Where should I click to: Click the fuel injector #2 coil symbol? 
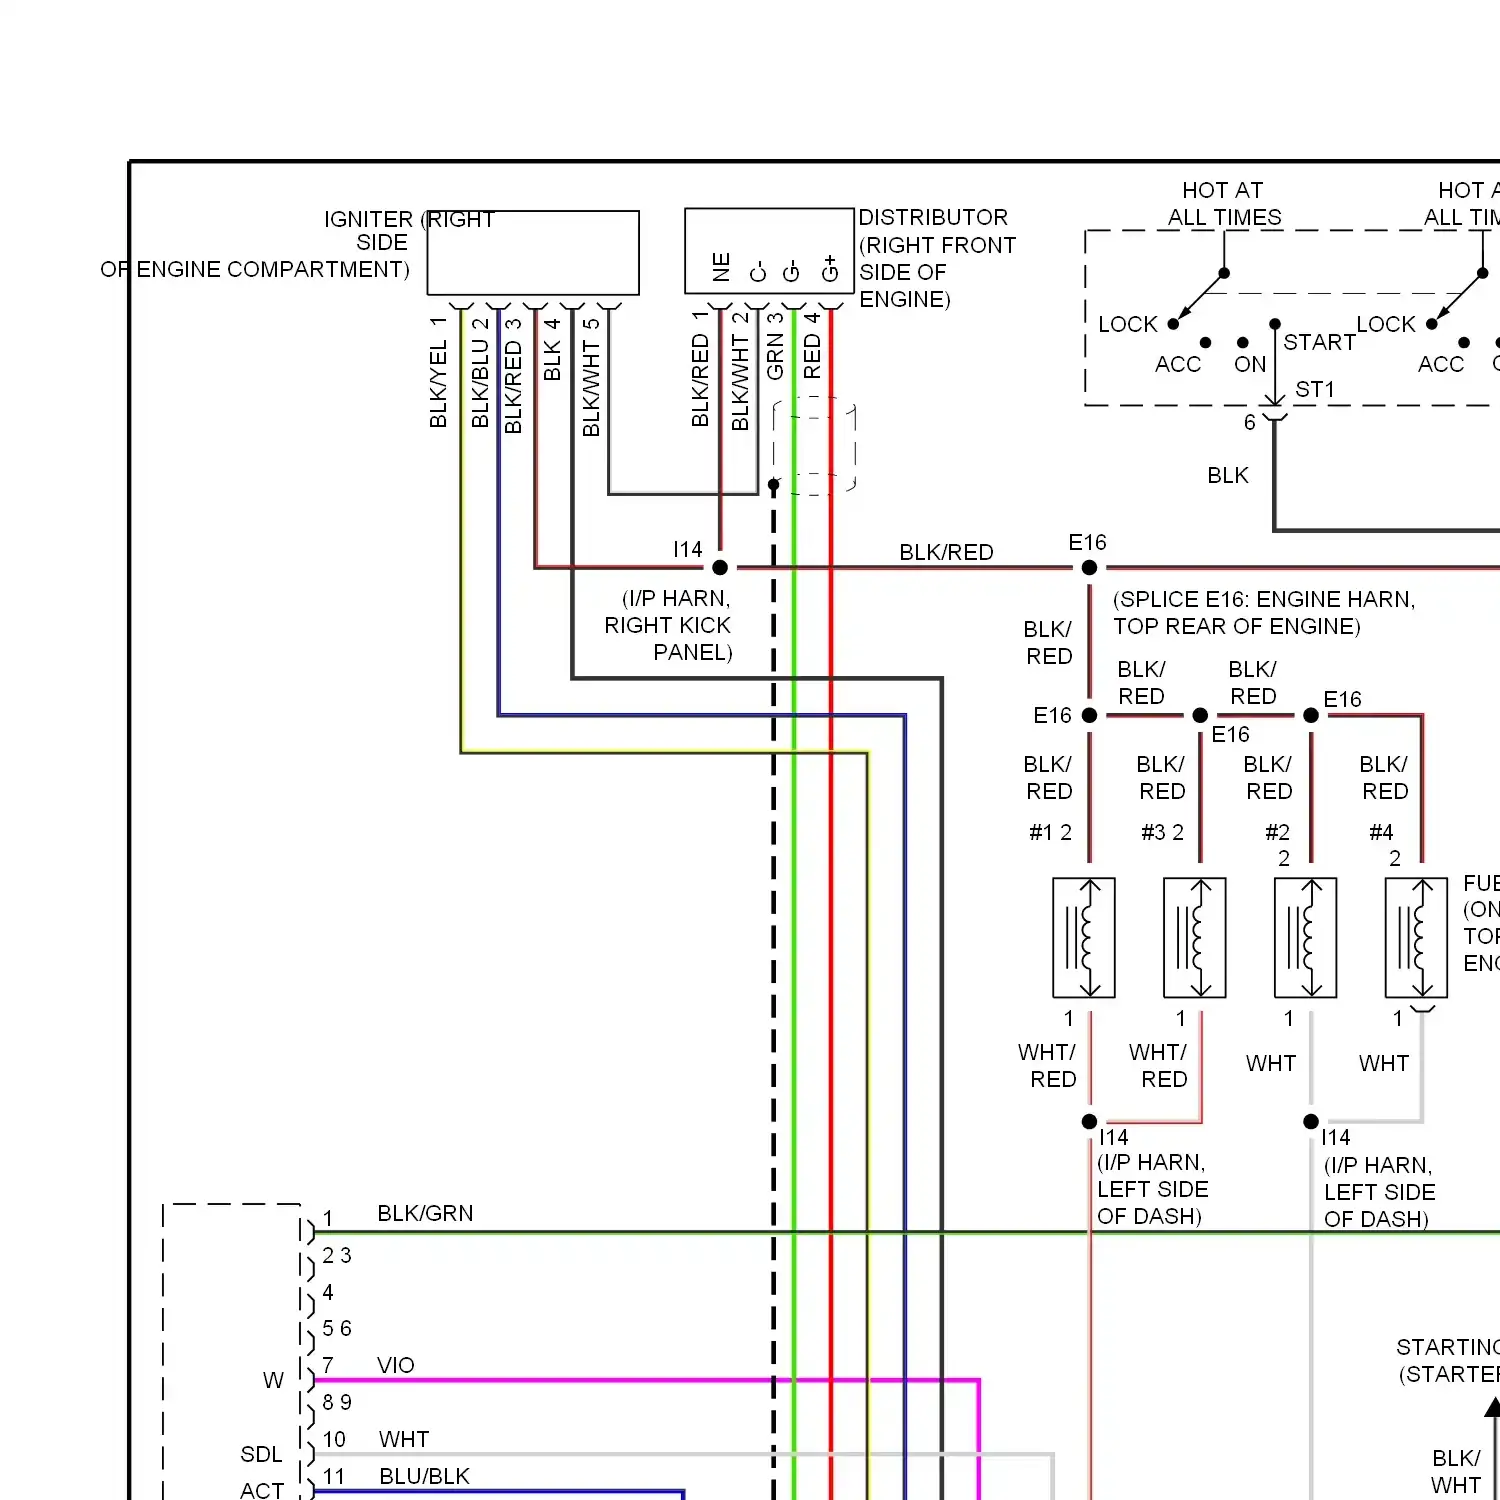point(1306,938)
